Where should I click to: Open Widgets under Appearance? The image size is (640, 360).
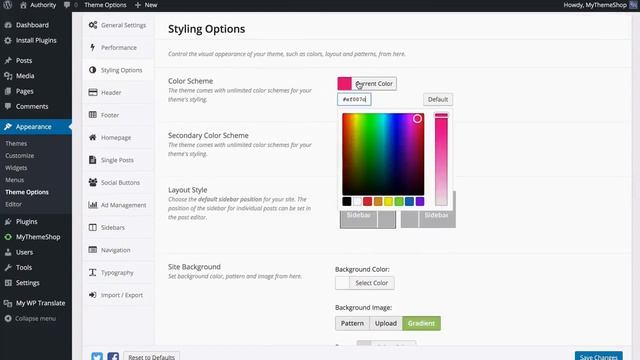pyautogui.click(x=16, y=168)
